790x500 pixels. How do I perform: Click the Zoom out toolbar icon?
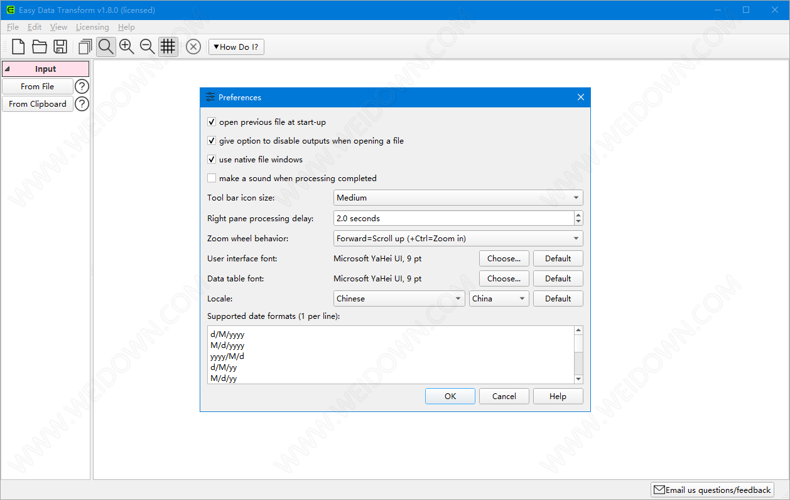tap(147, 47)
